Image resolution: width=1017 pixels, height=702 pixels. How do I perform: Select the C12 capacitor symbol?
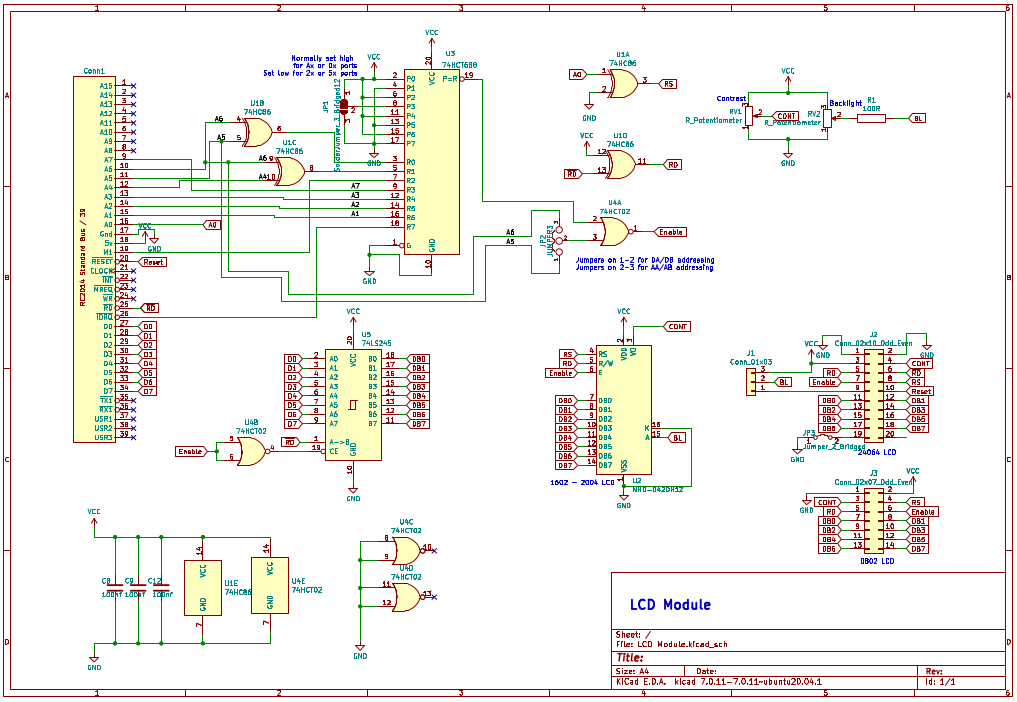pyautogui.click(x=161, y=588)
